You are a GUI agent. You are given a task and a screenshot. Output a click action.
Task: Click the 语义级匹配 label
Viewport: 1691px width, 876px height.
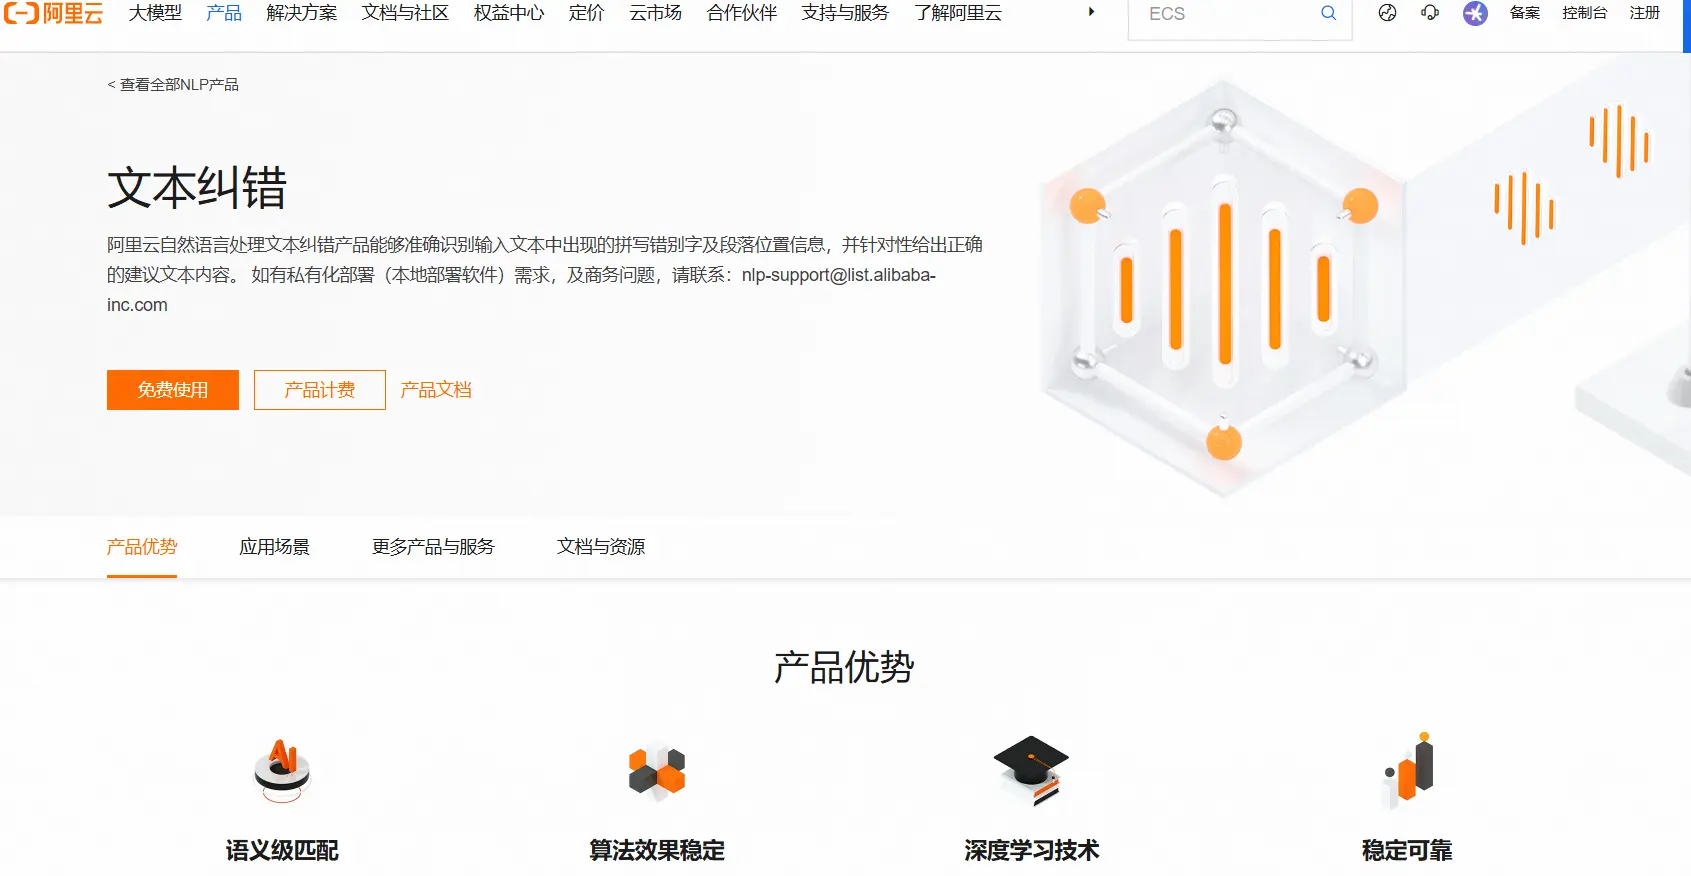tap(282, 851)
